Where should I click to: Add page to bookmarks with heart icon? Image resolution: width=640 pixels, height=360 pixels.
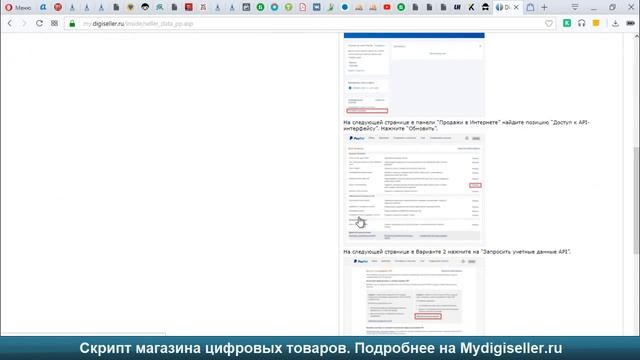point(549,24)
